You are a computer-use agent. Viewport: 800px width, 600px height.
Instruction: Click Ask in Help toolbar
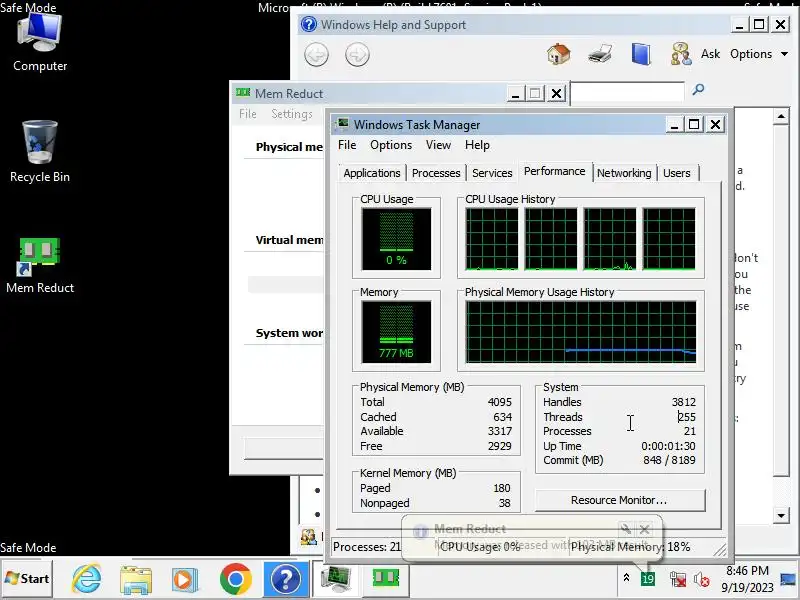pos(710,54)
